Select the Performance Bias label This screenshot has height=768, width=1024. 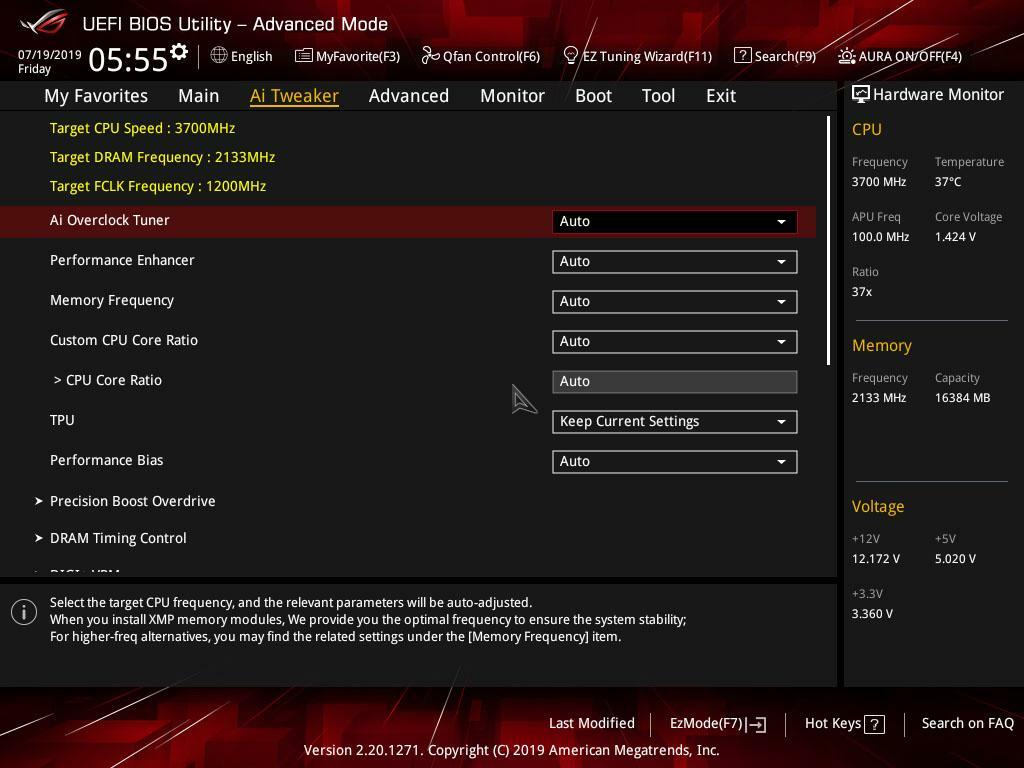106,460
